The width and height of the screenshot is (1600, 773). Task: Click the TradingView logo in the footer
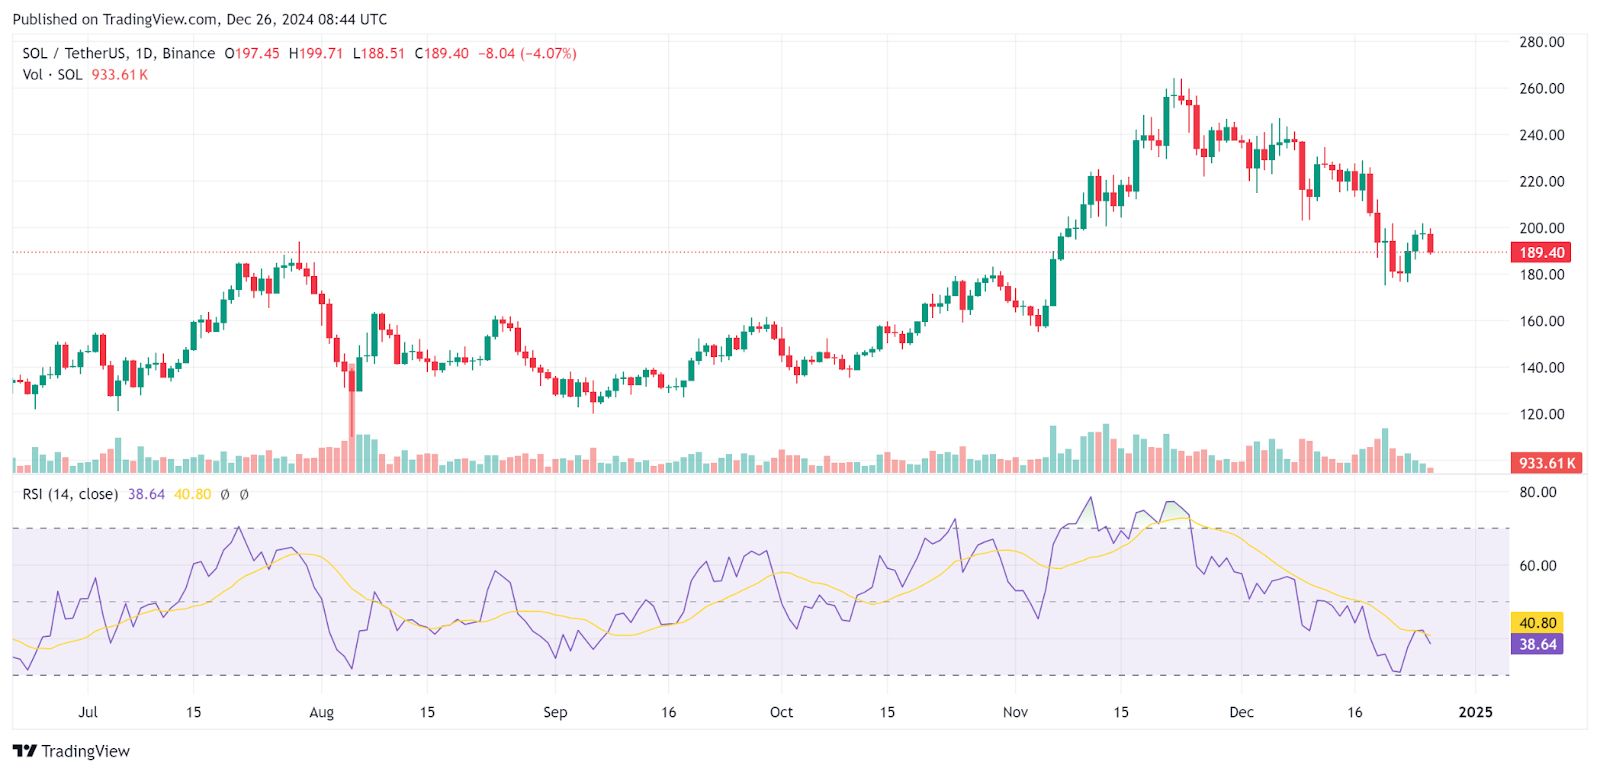click(72, 751)
